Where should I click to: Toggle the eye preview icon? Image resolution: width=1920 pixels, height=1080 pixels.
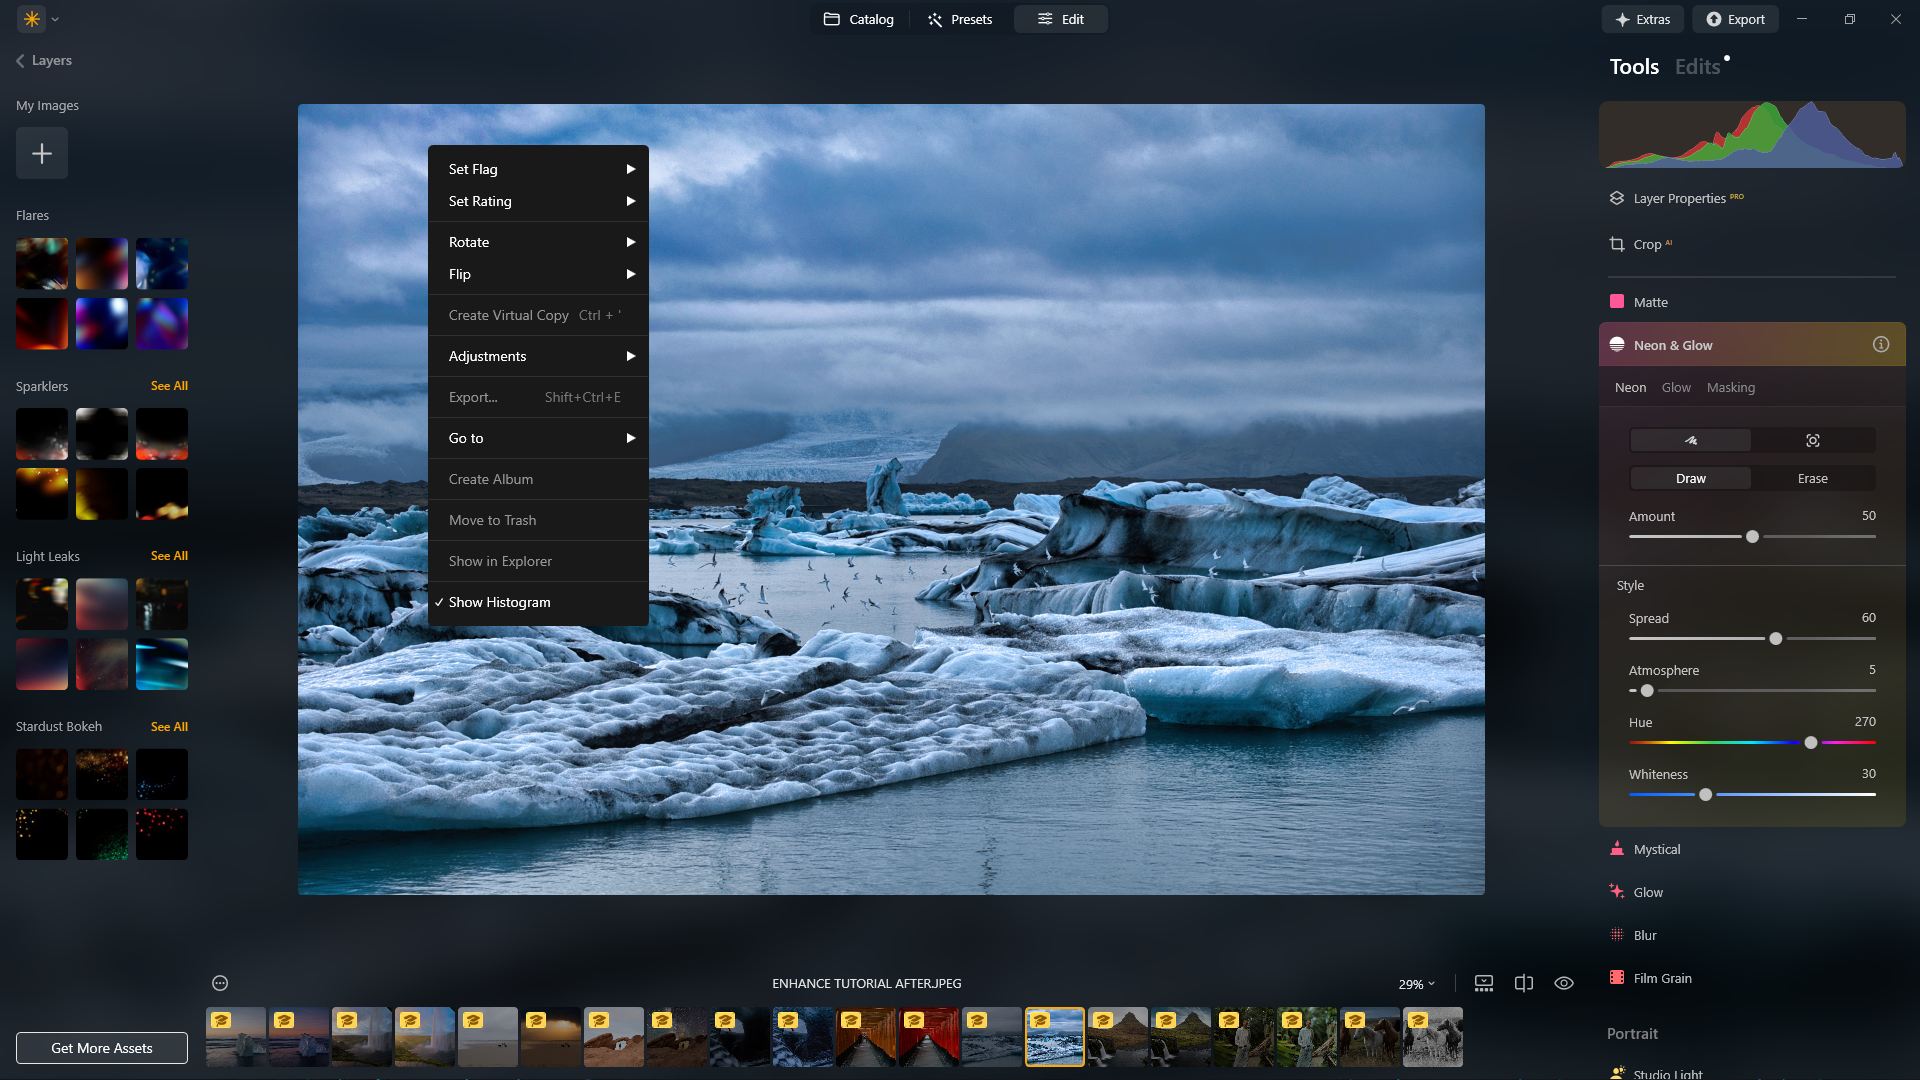1564,983
